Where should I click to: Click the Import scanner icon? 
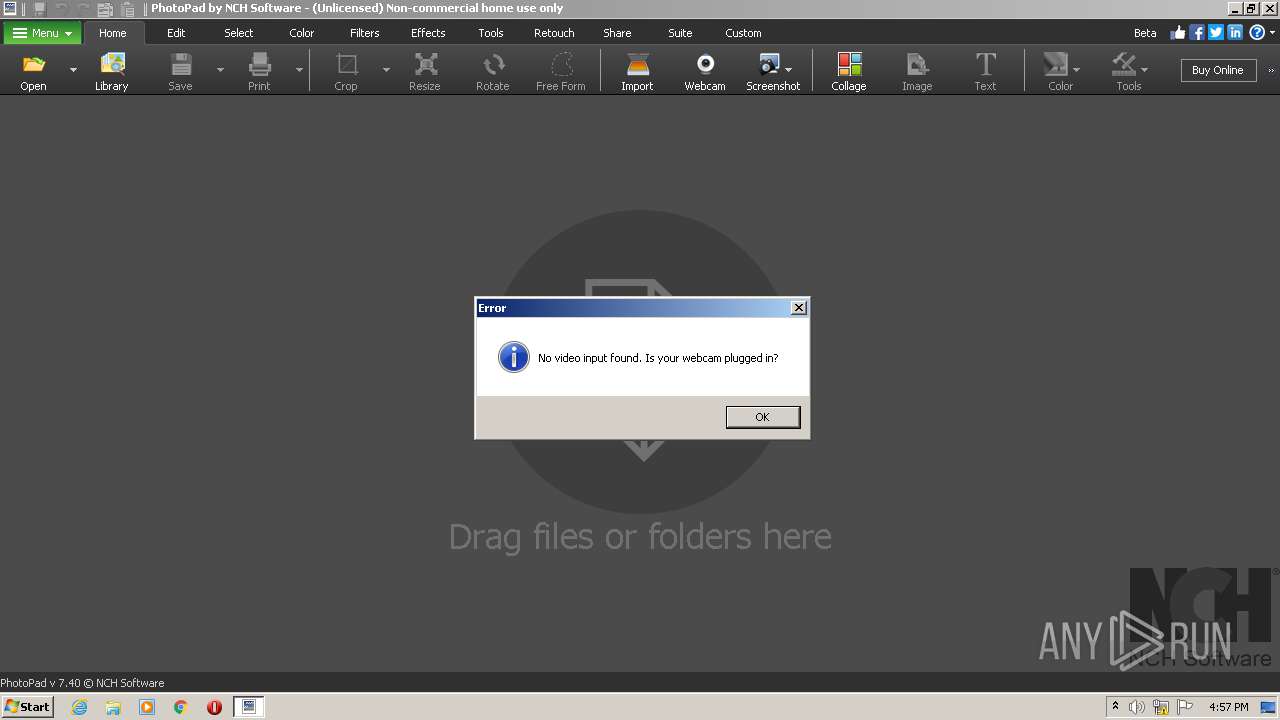click(637, 71)
